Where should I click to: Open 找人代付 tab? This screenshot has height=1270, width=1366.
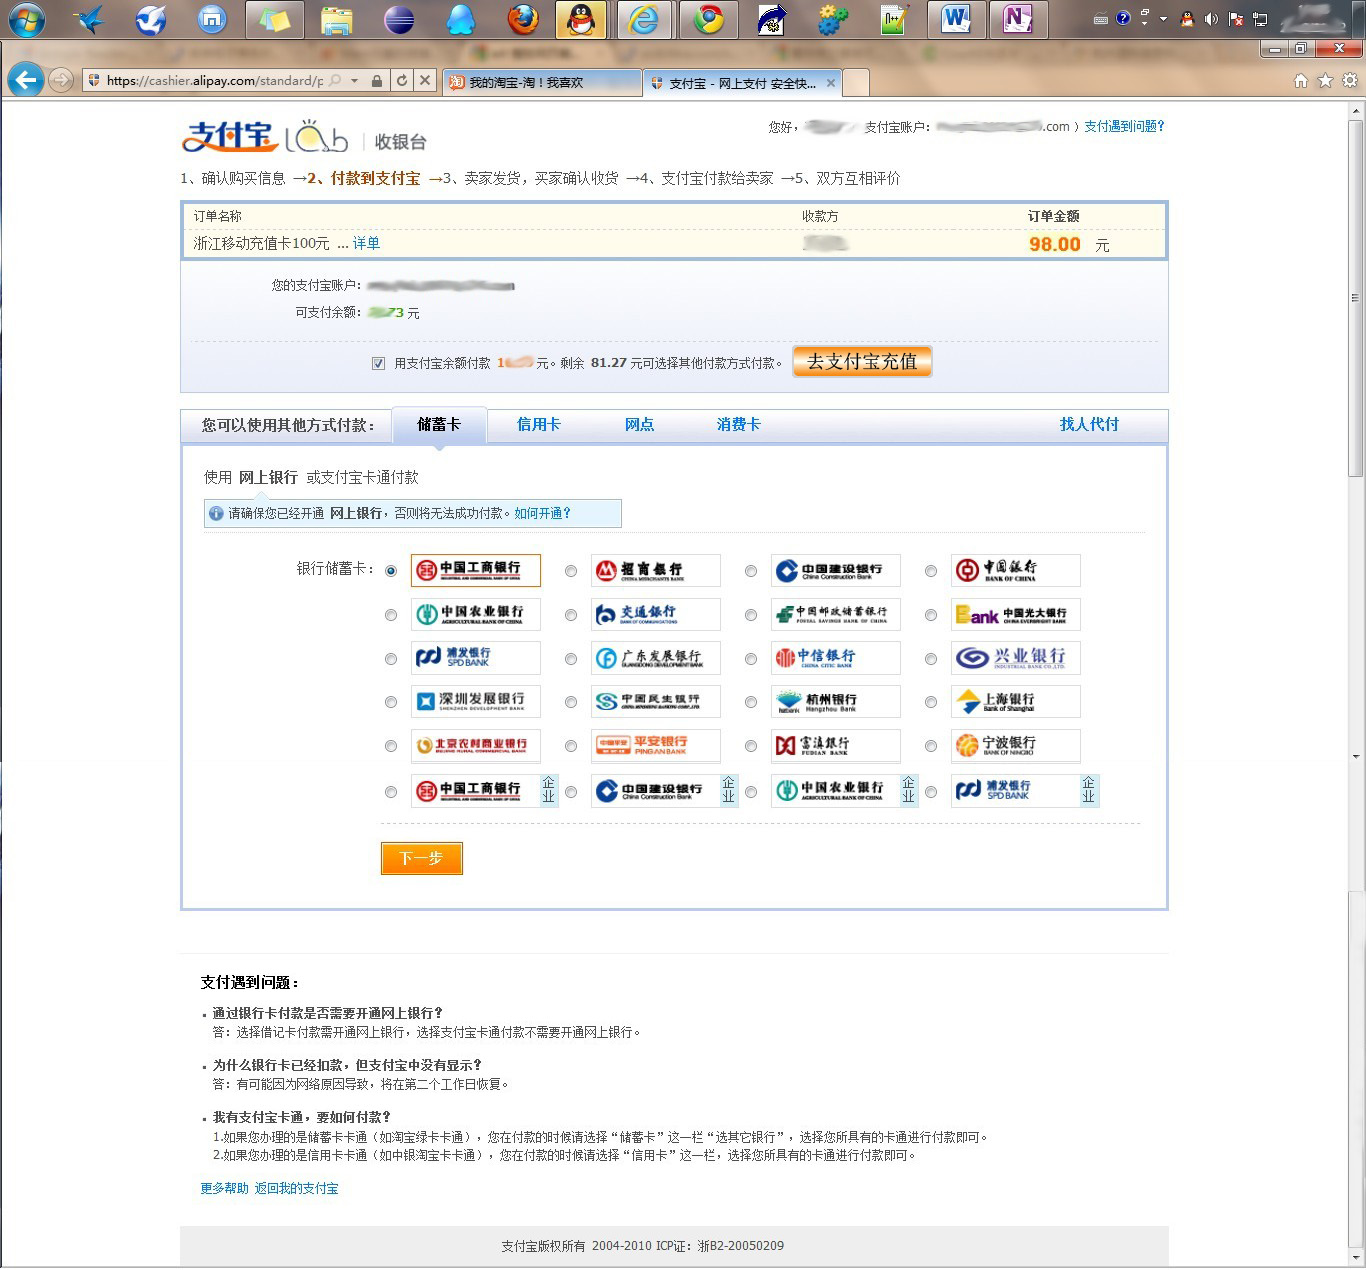pyautogui.click(x=1089, y=425)
